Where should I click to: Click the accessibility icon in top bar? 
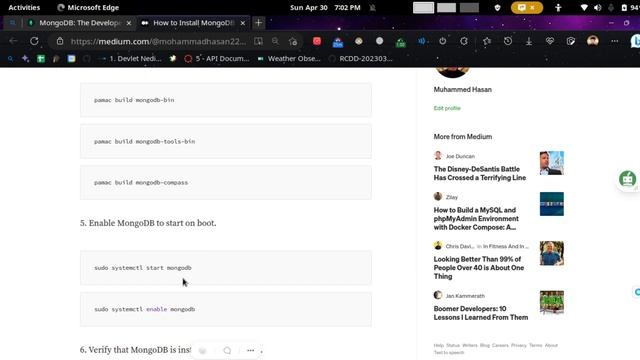[x=558, y=7]
